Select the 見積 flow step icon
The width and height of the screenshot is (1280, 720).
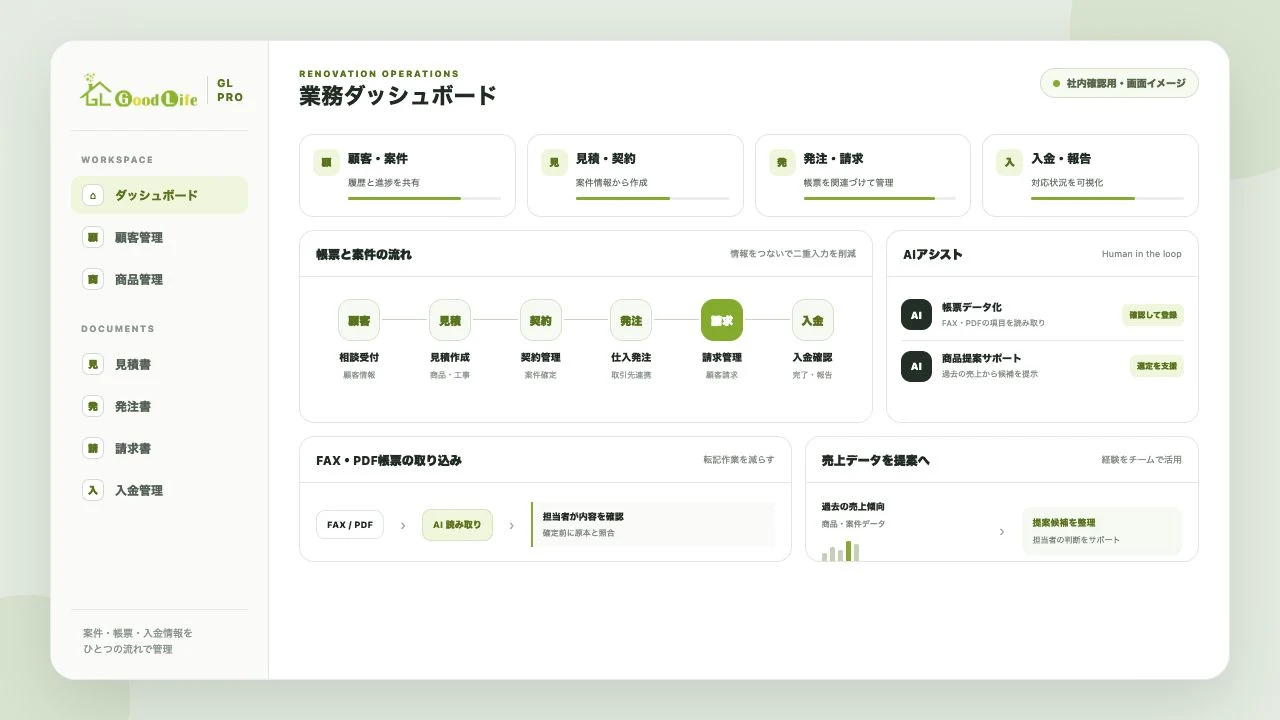pos(450,320)
